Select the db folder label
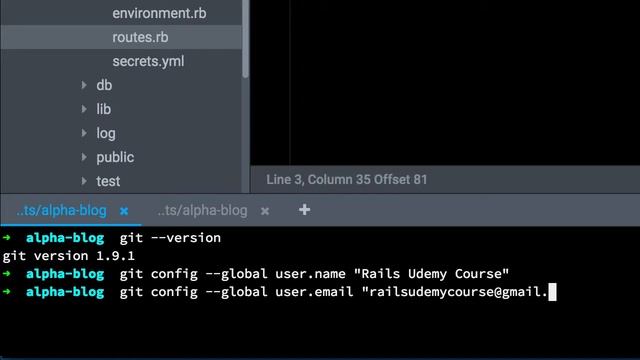The height and width of the screenshot is (360, 640). 104,85
